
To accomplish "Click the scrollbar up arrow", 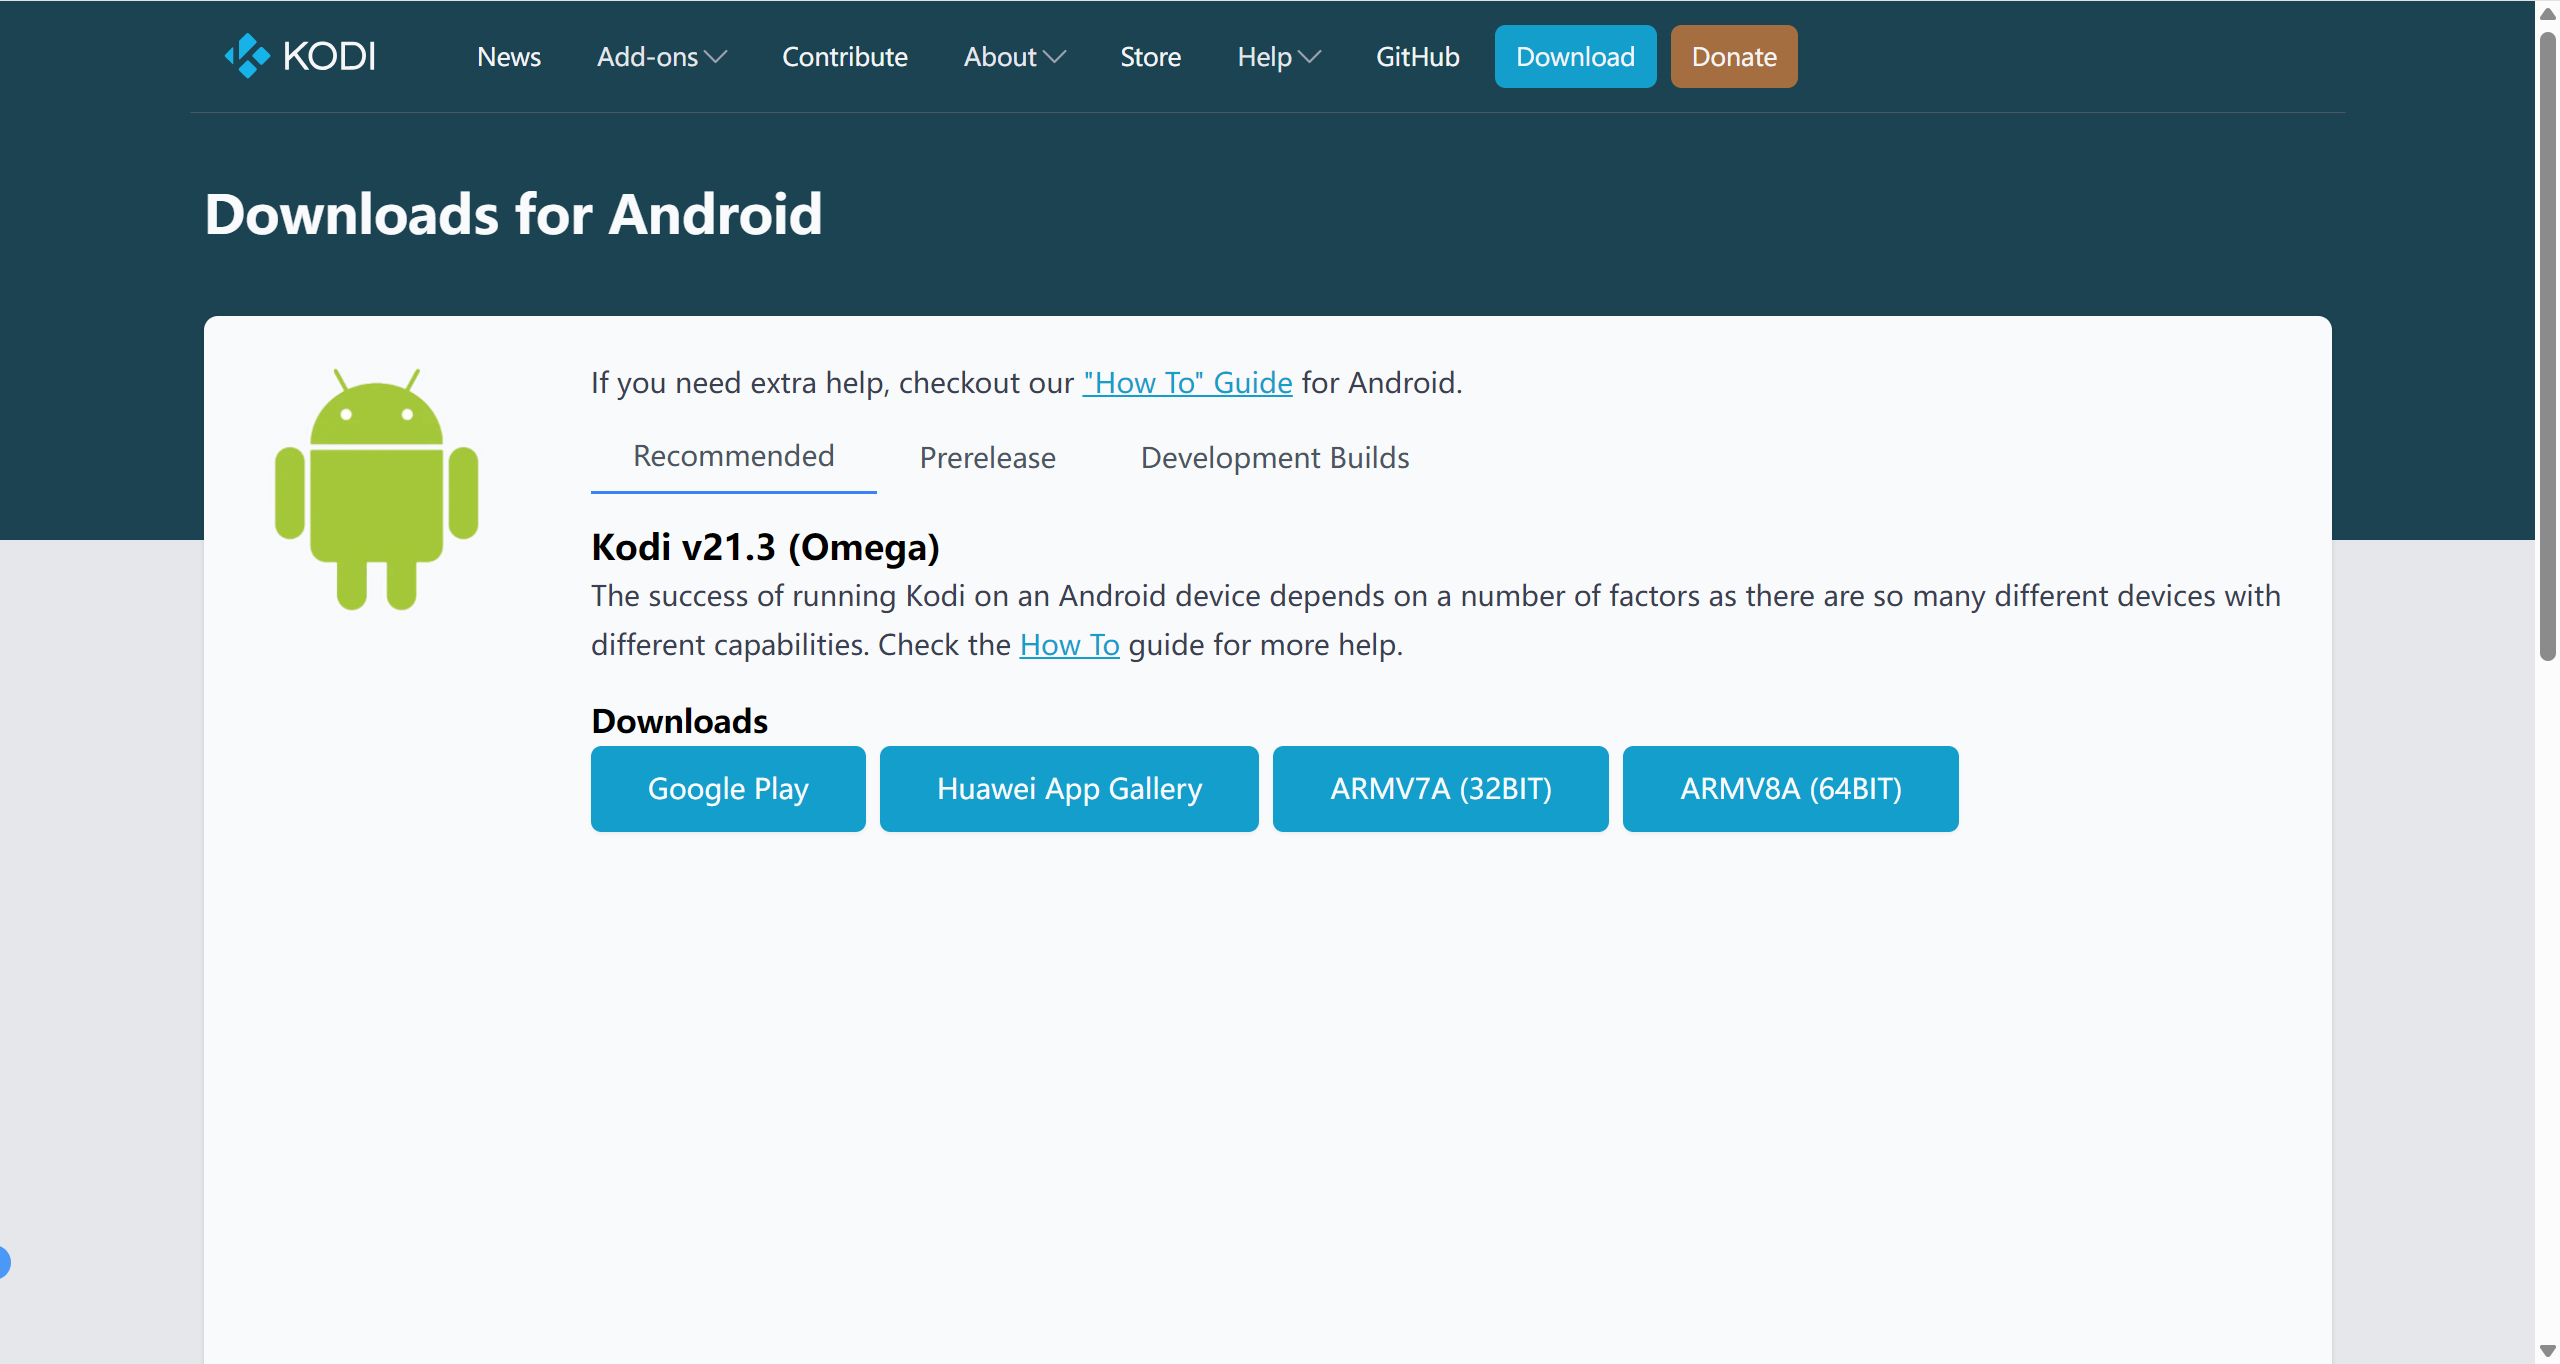I will [x=2548, y=14].
